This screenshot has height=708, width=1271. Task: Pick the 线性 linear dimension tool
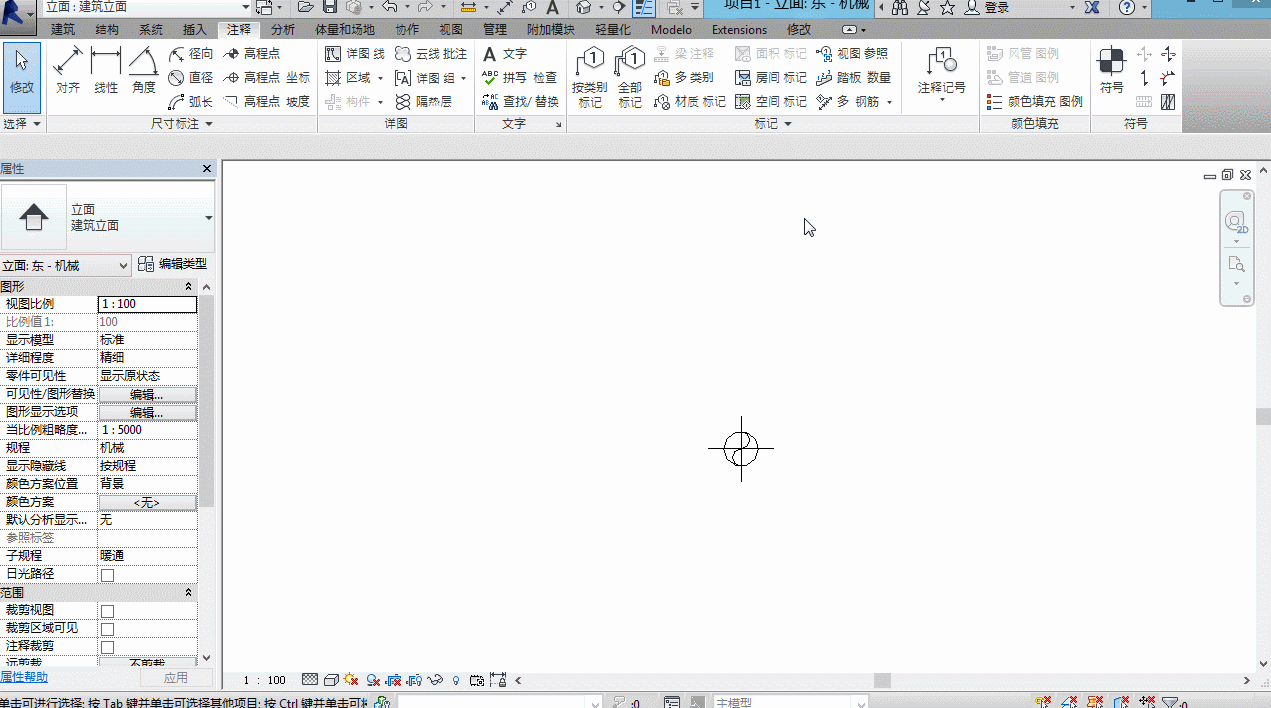(x=106, y=72)
